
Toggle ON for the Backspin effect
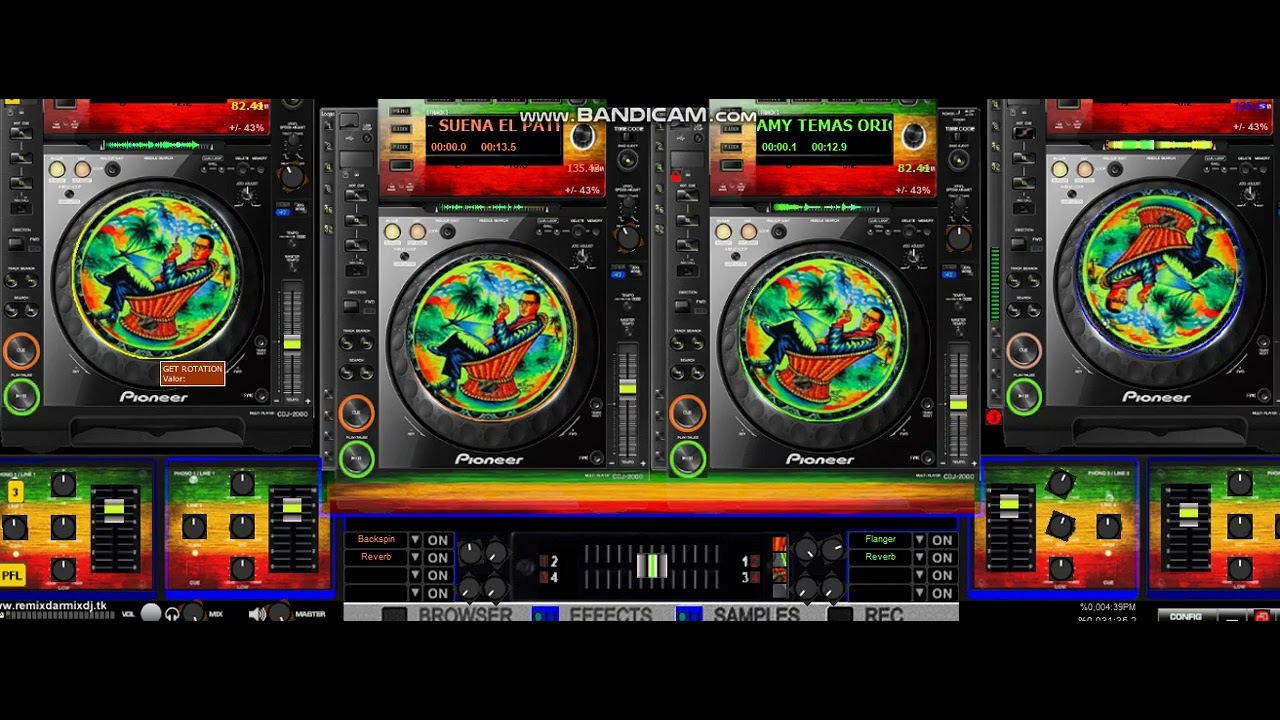pyautogui.click(x=438, y=540)
